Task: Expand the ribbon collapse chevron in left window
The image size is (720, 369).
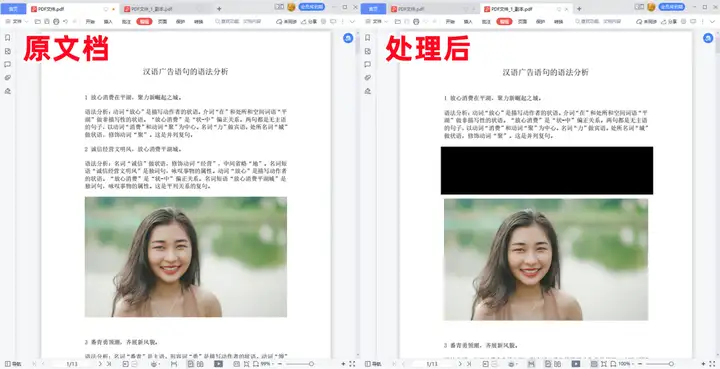Action: (352, 22)
